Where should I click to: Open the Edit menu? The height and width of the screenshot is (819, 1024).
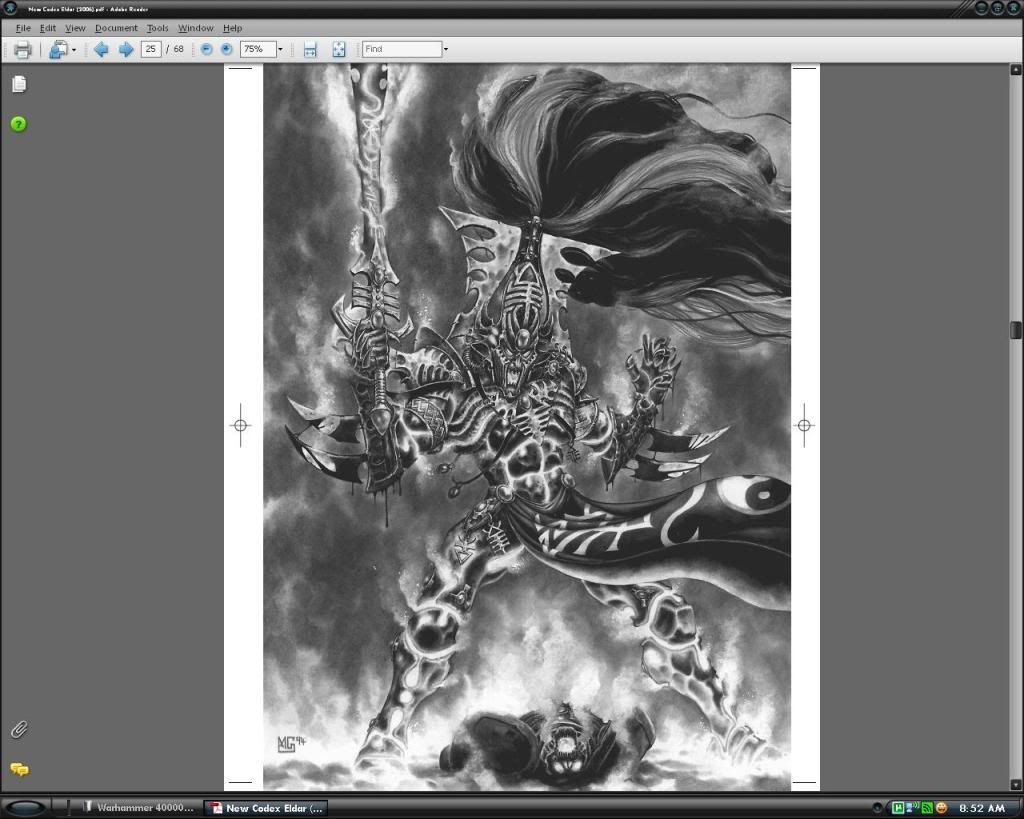coord(48,28)
